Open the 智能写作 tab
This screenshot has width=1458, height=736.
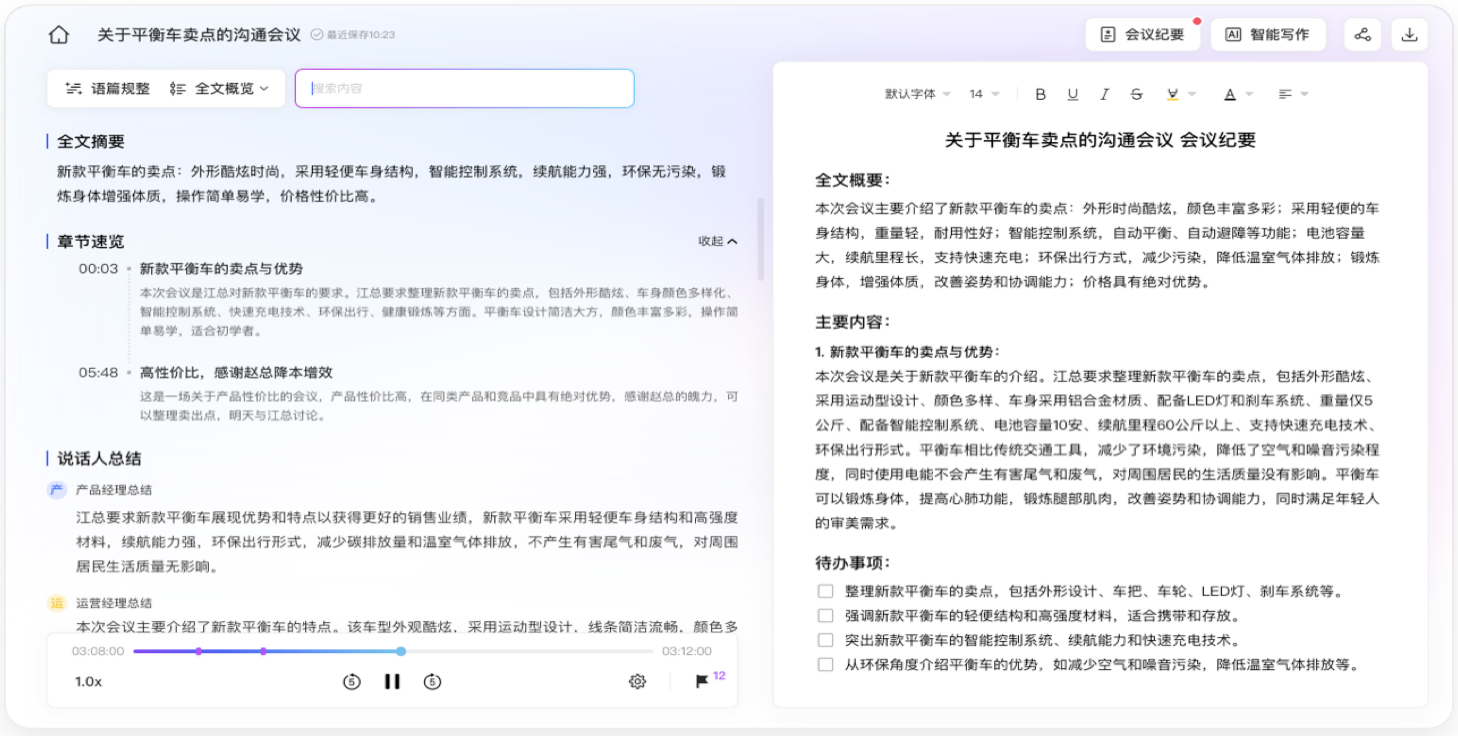click(x=1267, y=35)
